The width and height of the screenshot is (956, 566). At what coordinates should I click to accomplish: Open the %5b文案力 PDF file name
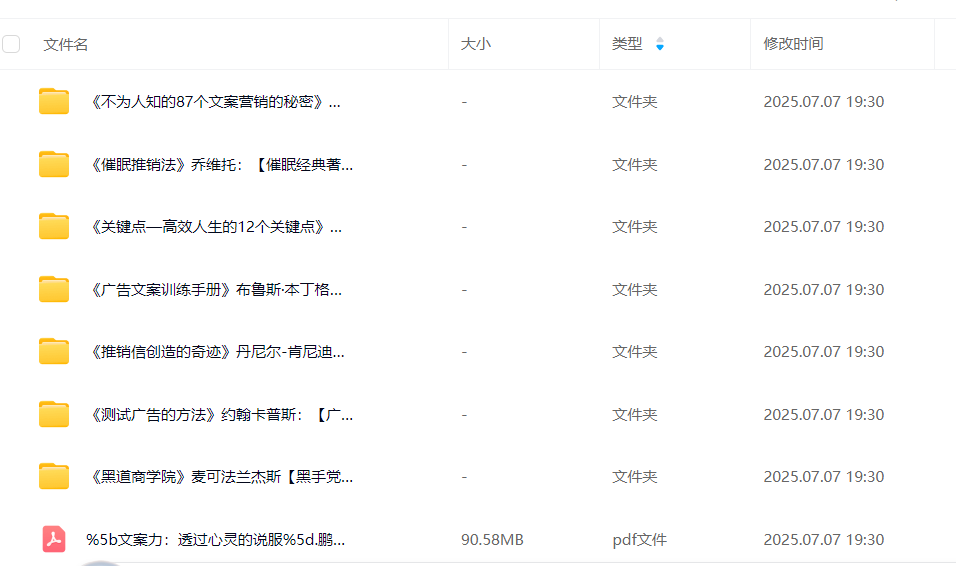click(x=216, y=540)
